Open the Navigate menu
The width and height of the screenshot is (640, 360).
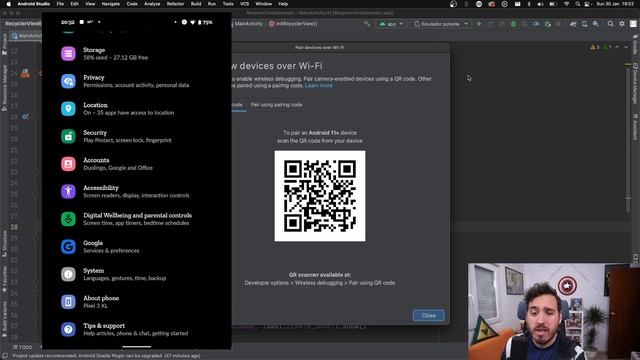pyautogui.click(x=111, y=4)
